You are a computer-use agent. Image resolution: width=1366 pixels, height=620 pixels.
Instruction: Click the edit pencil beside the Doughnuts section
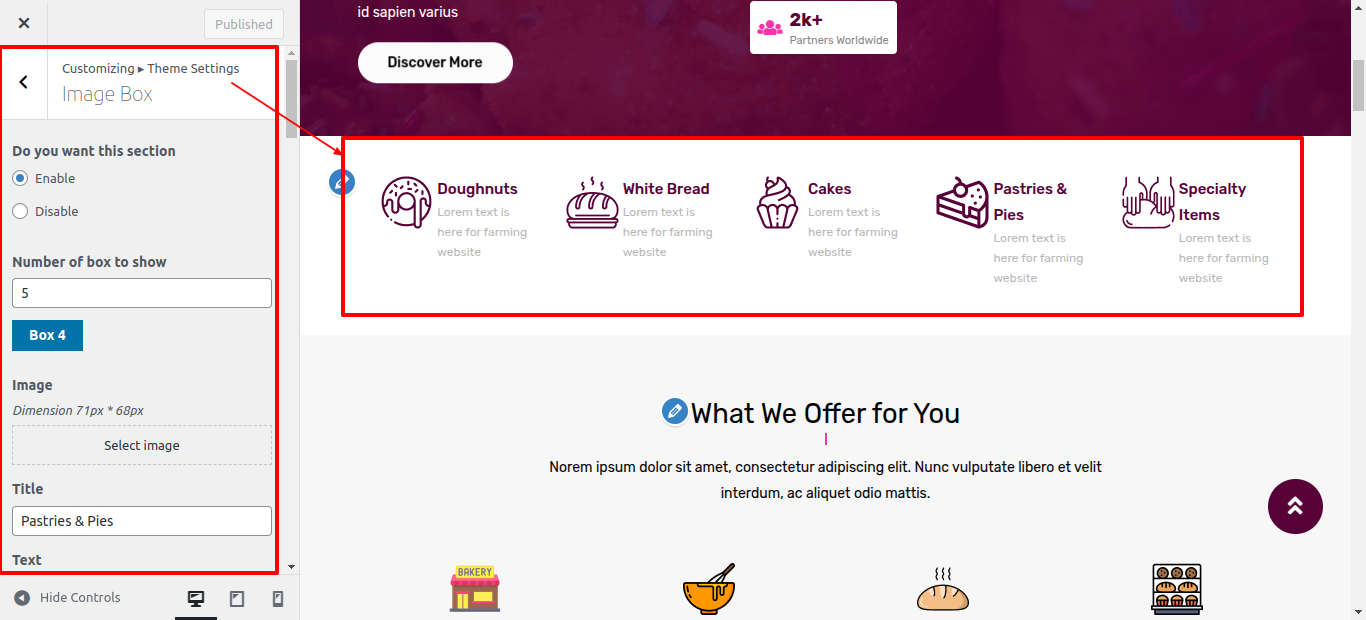[x=342, y=182]
